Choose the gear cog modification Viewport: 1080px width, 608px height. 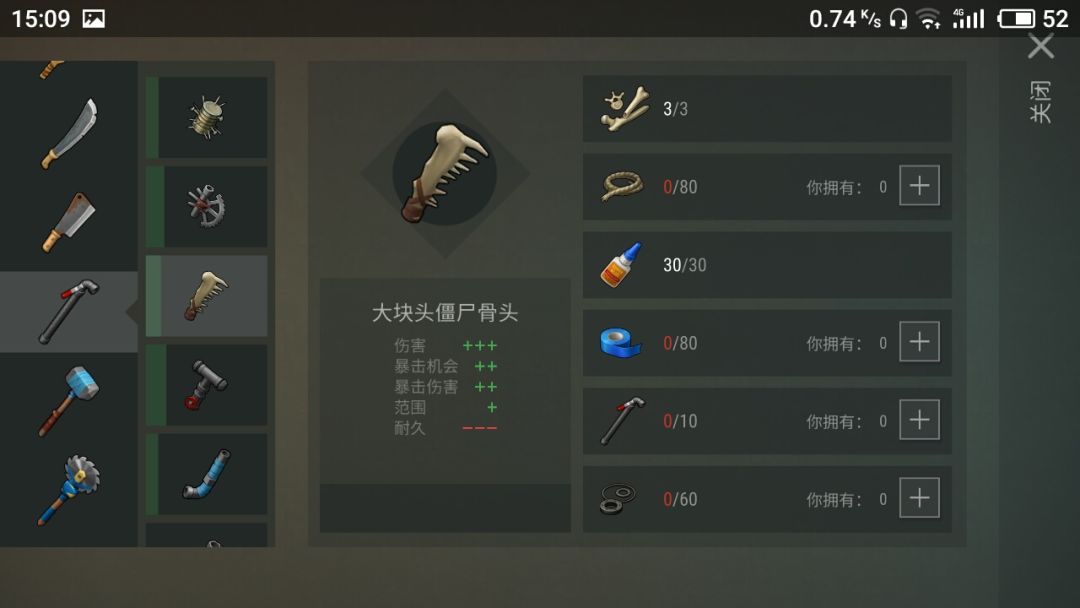[x=207, y=207]
